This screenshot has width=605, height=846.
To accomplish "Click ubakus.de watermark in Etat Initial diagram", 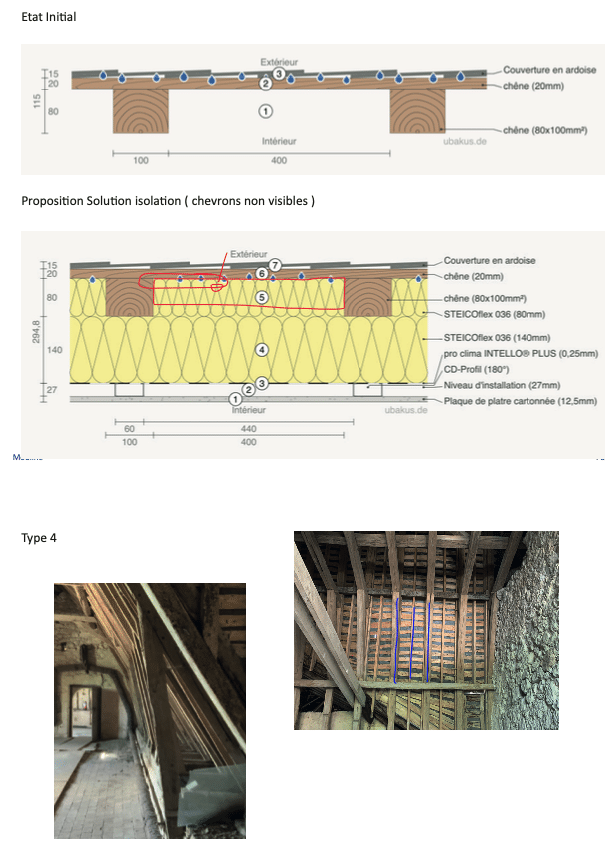I will (464, 142).
